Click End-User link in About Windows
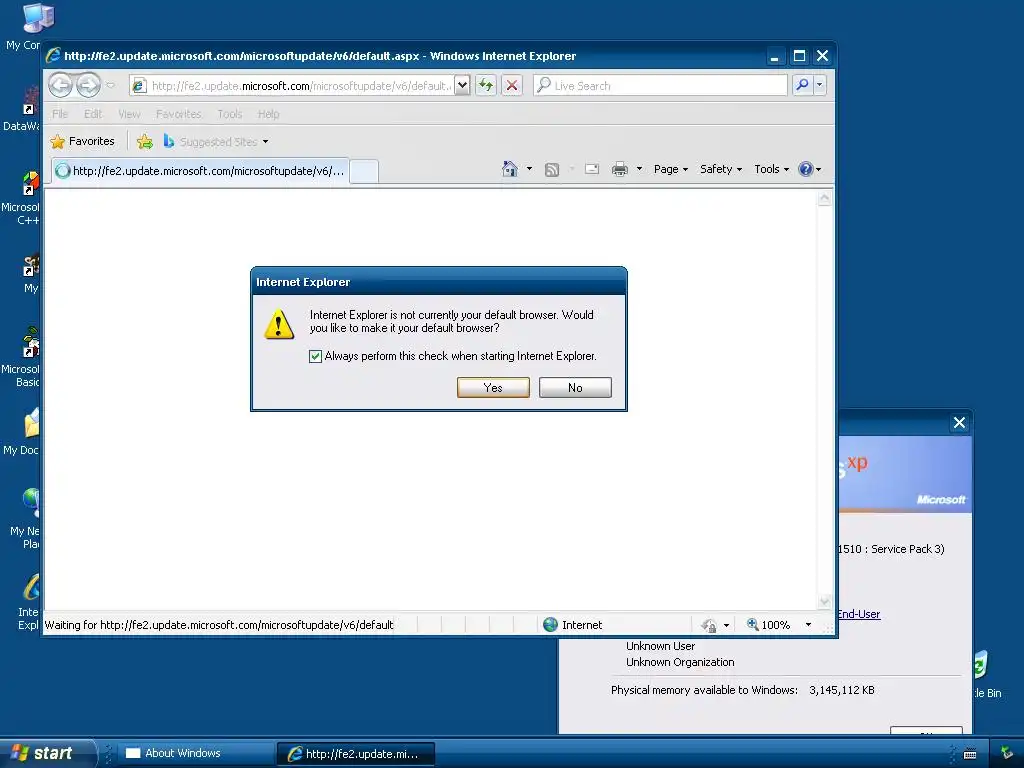1024x768 pixels. (859, 614)
